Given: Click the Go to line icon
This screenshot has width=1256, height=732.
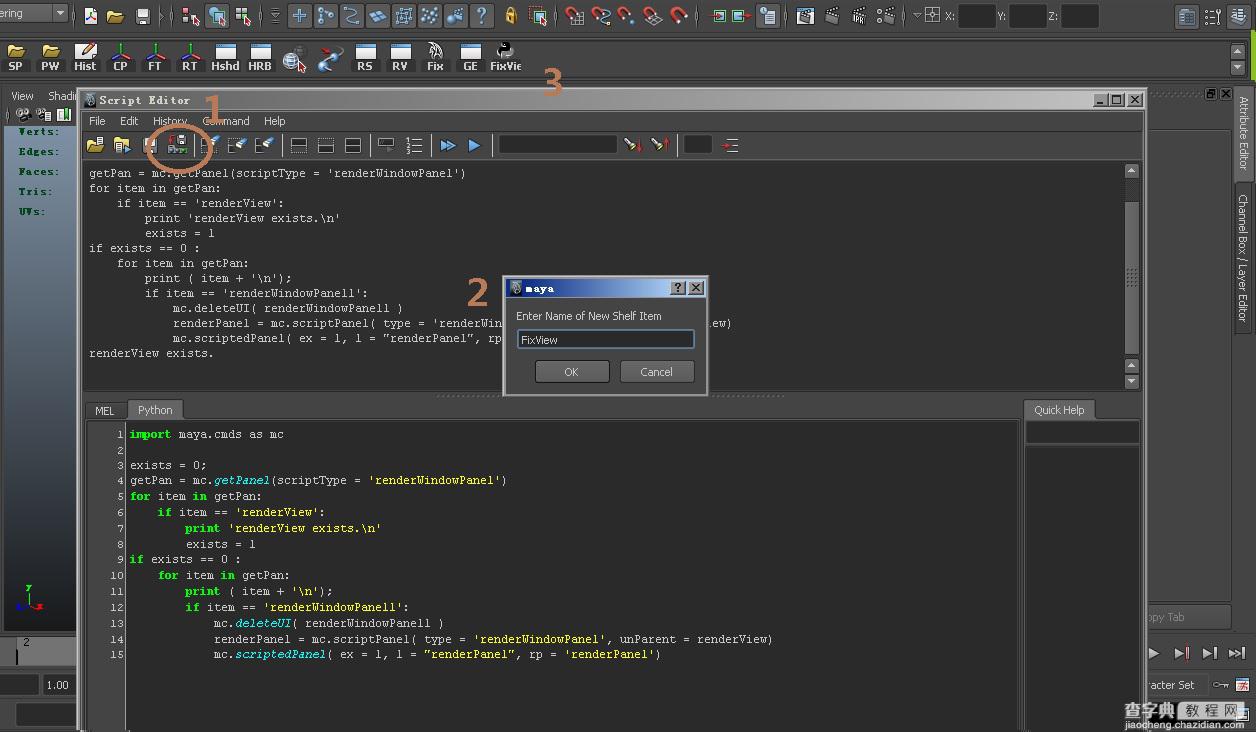Looking at the screenshot, I should point(731,146).
